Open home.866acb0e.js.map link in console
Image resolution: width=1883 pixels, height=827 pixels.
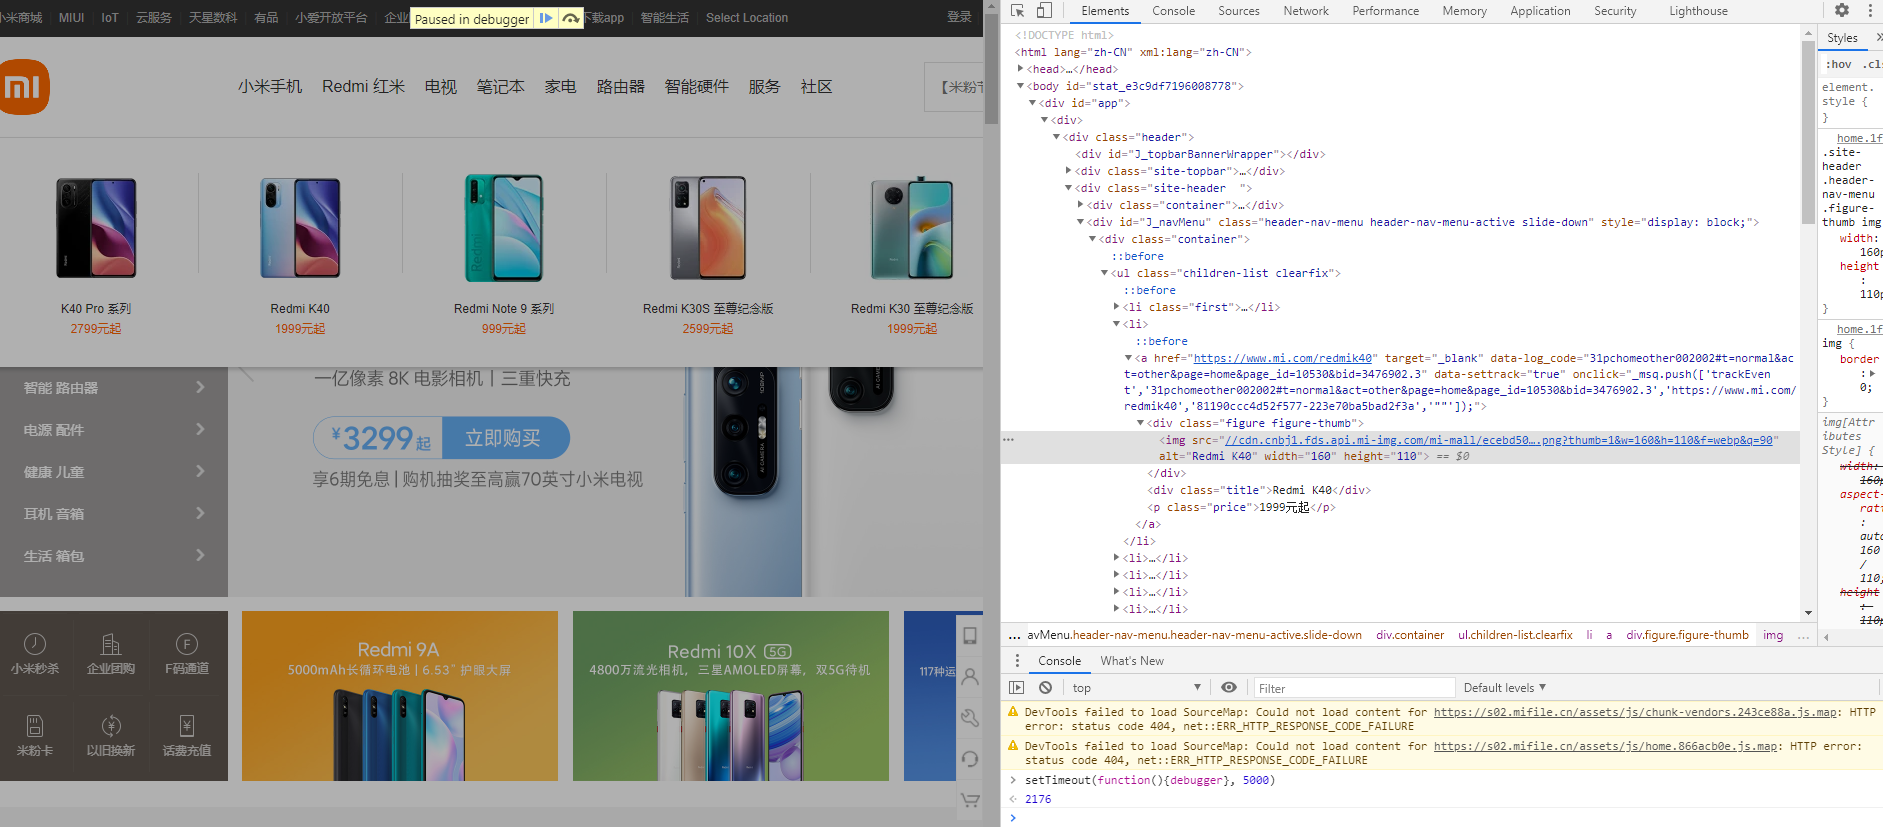[1606, 746]
